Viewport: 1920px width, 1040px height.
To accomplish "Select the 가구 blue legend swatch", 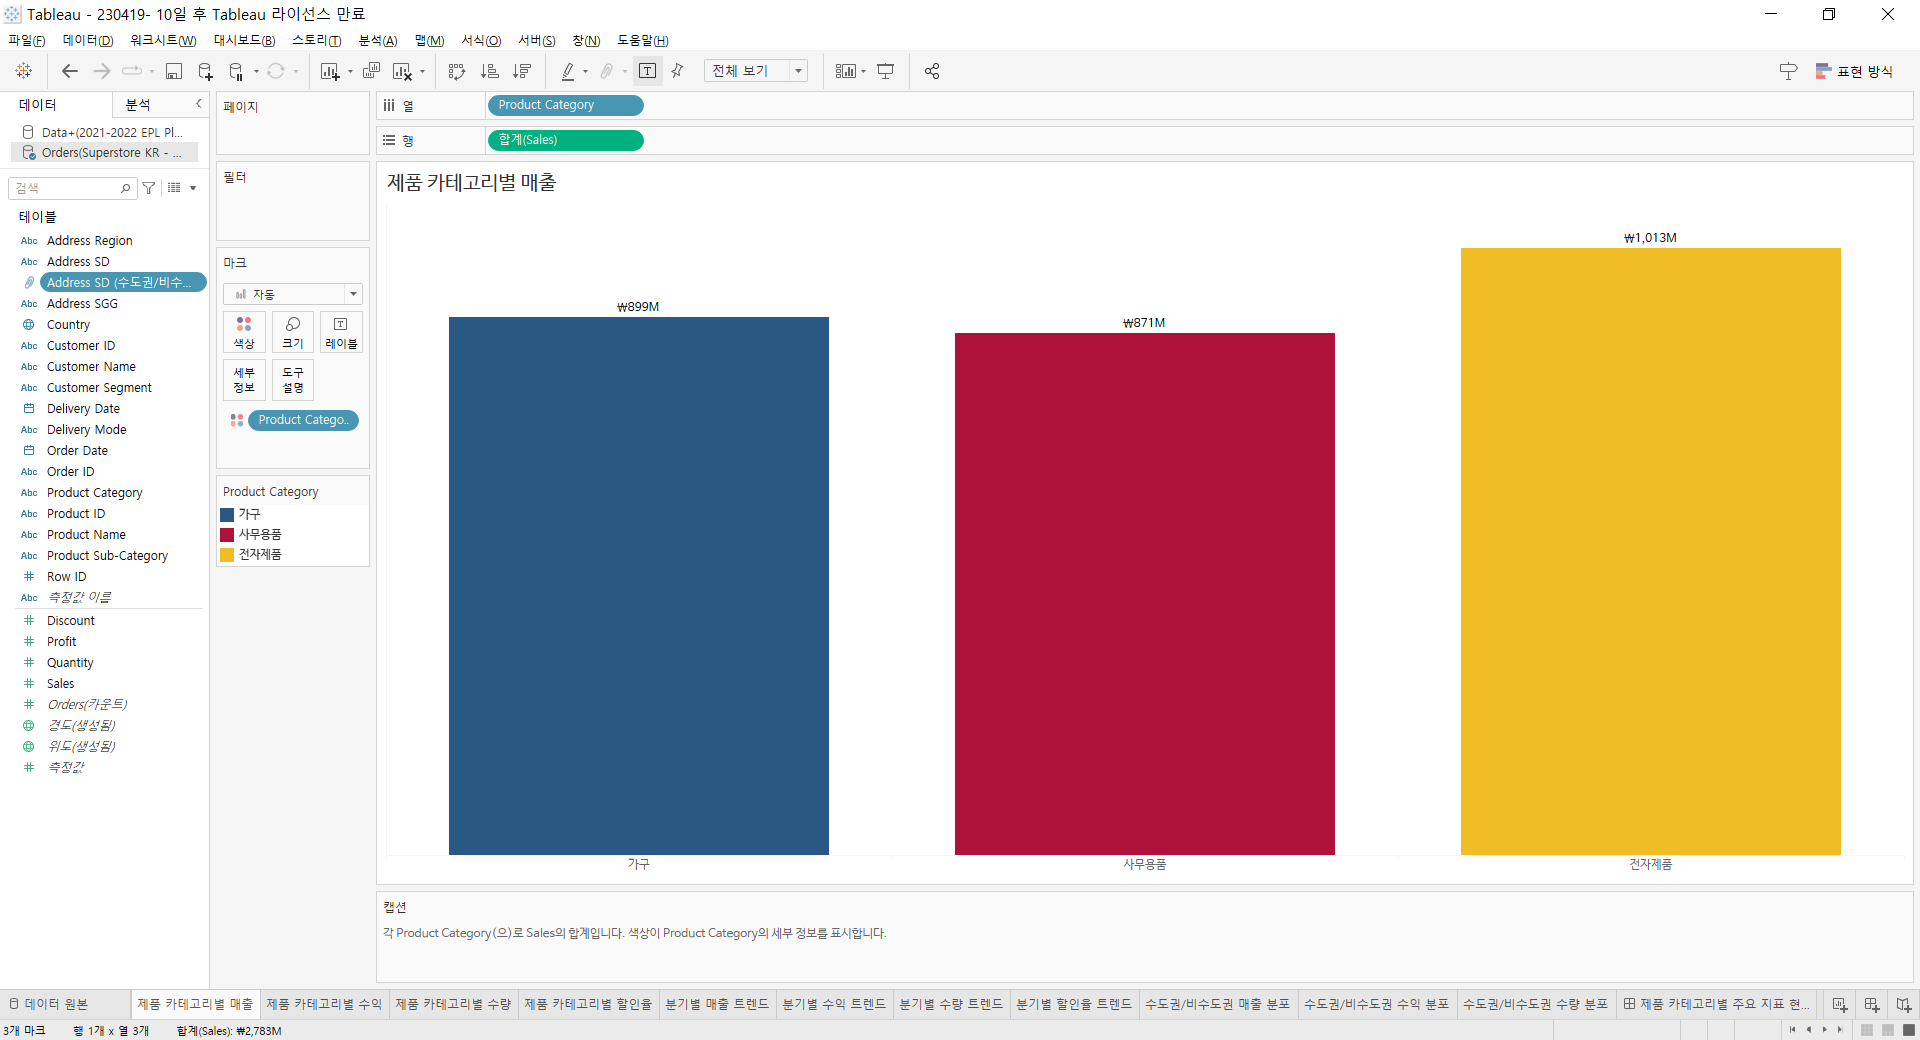I will click(x=227, y=514).
